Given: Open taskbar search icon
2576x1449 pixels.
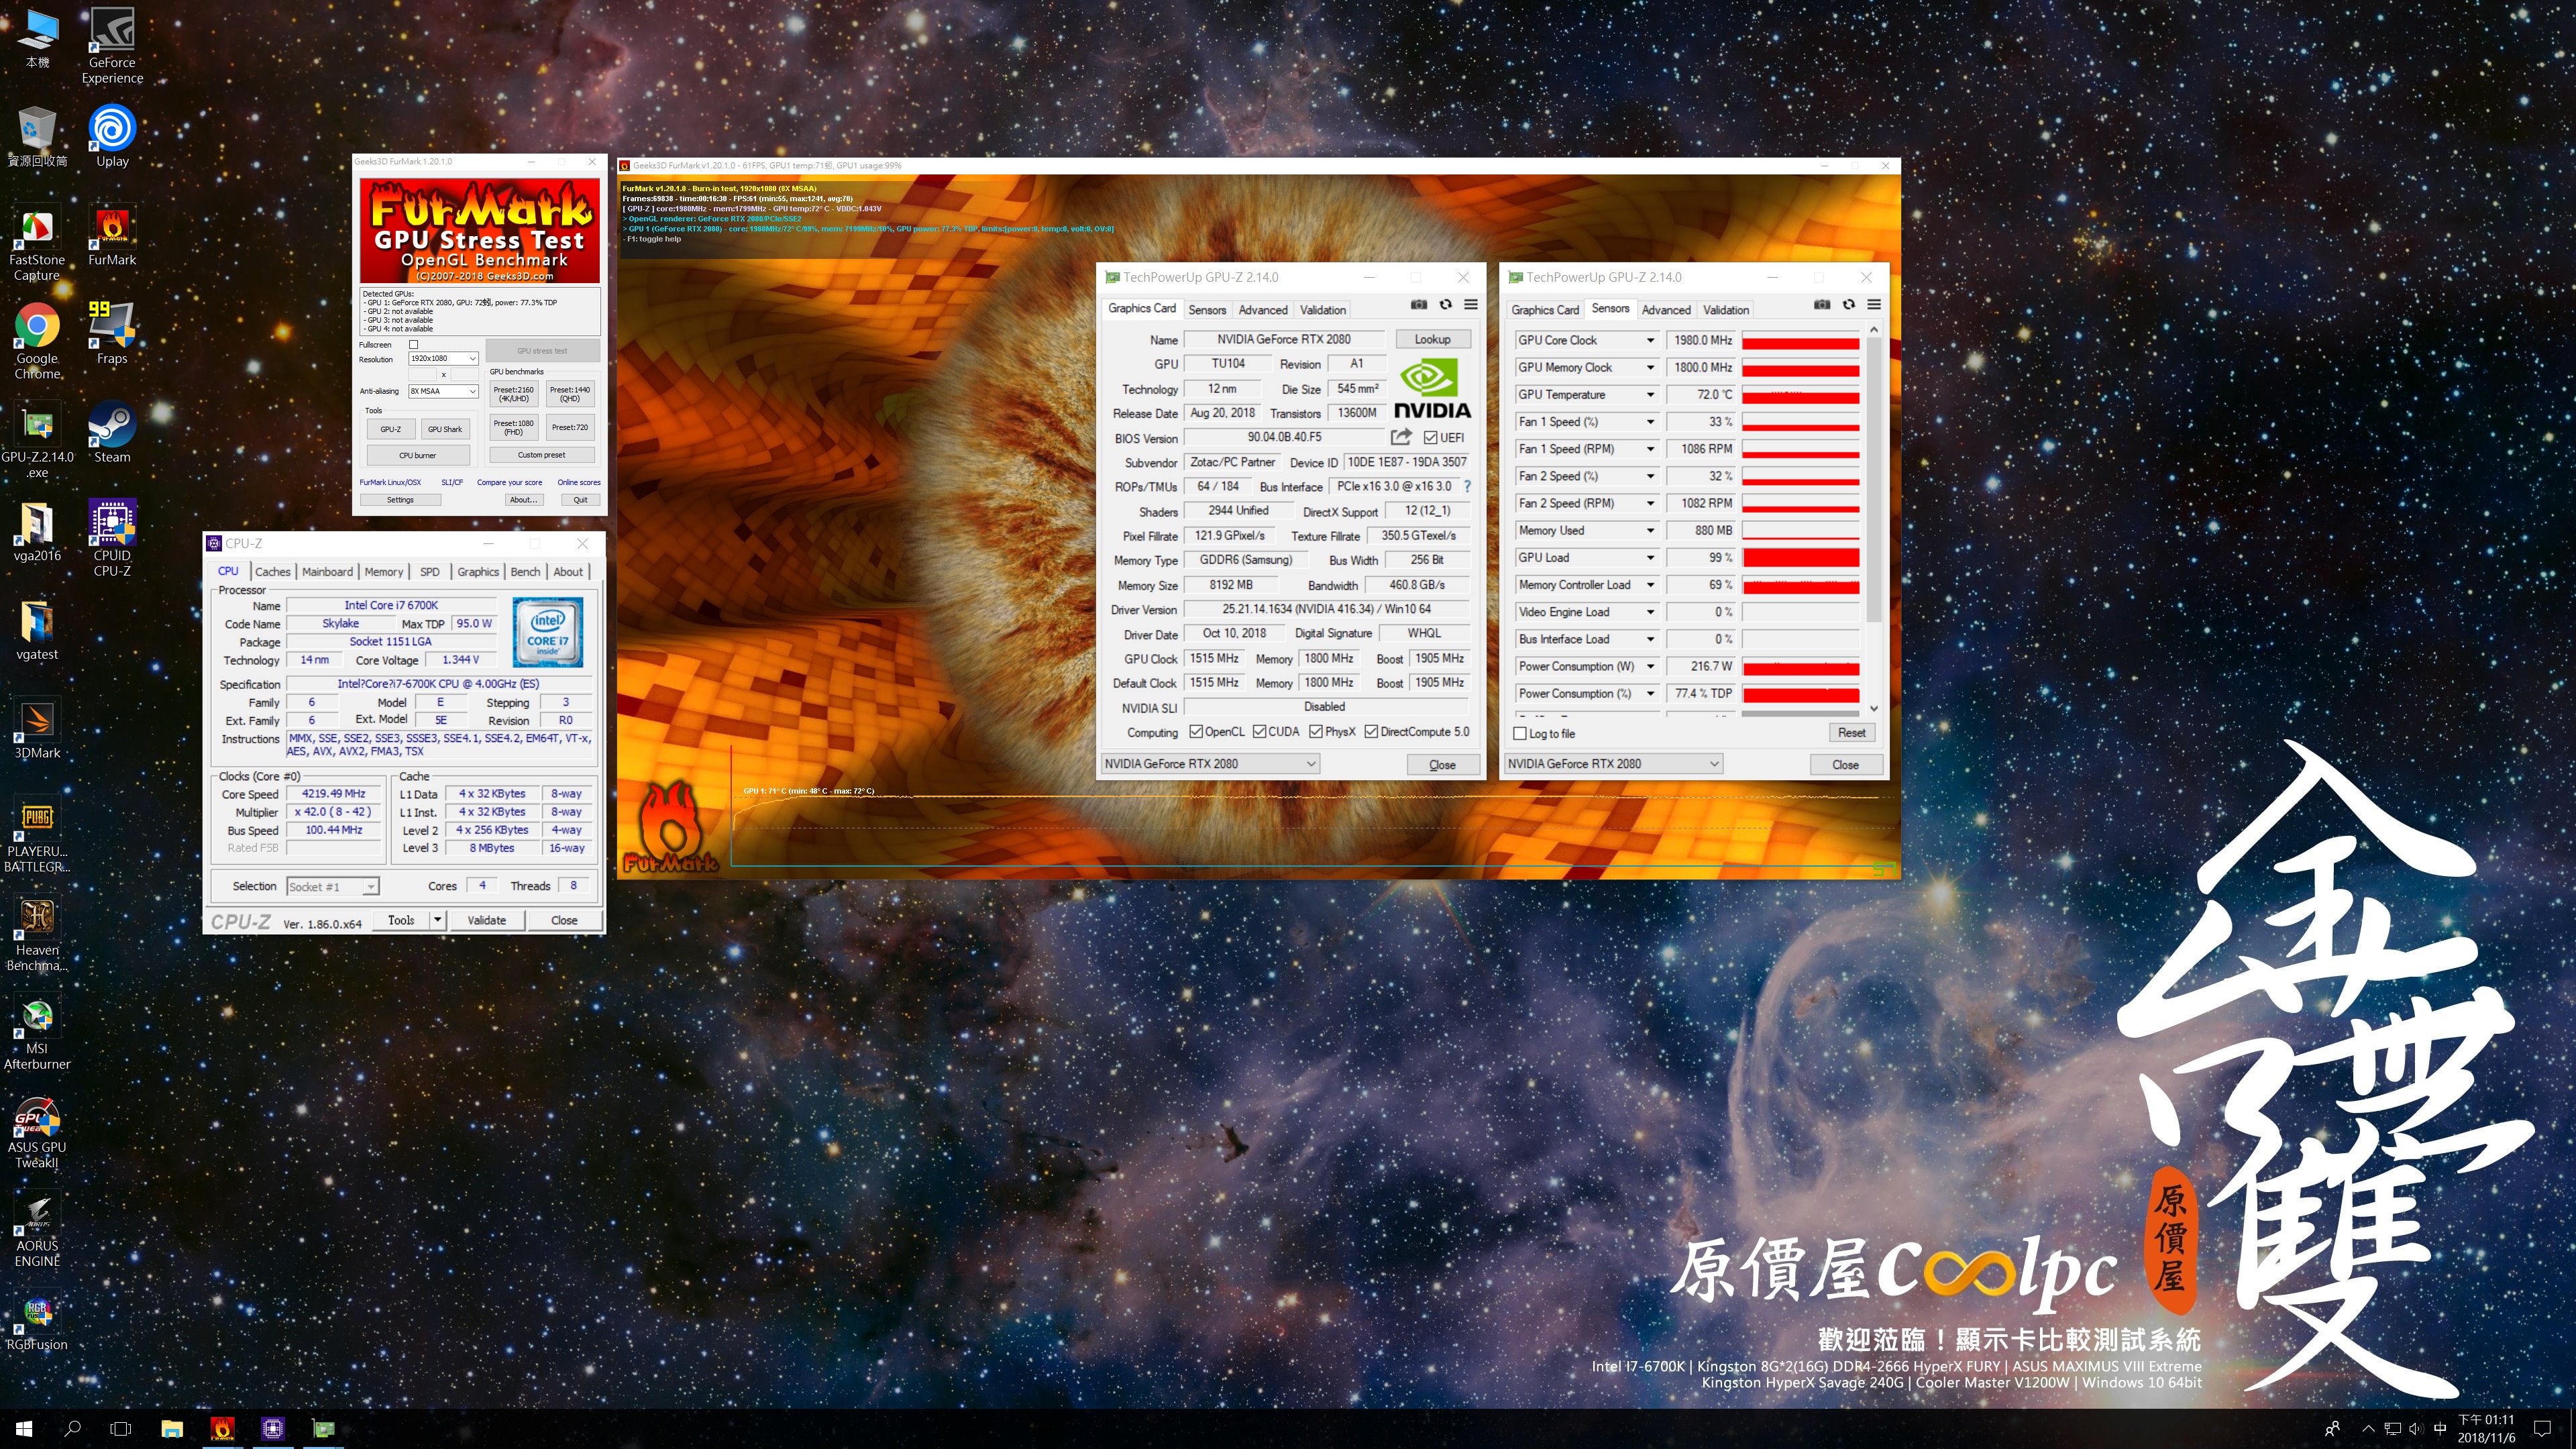Looking at the screenshot, I should pos(72,1428).
